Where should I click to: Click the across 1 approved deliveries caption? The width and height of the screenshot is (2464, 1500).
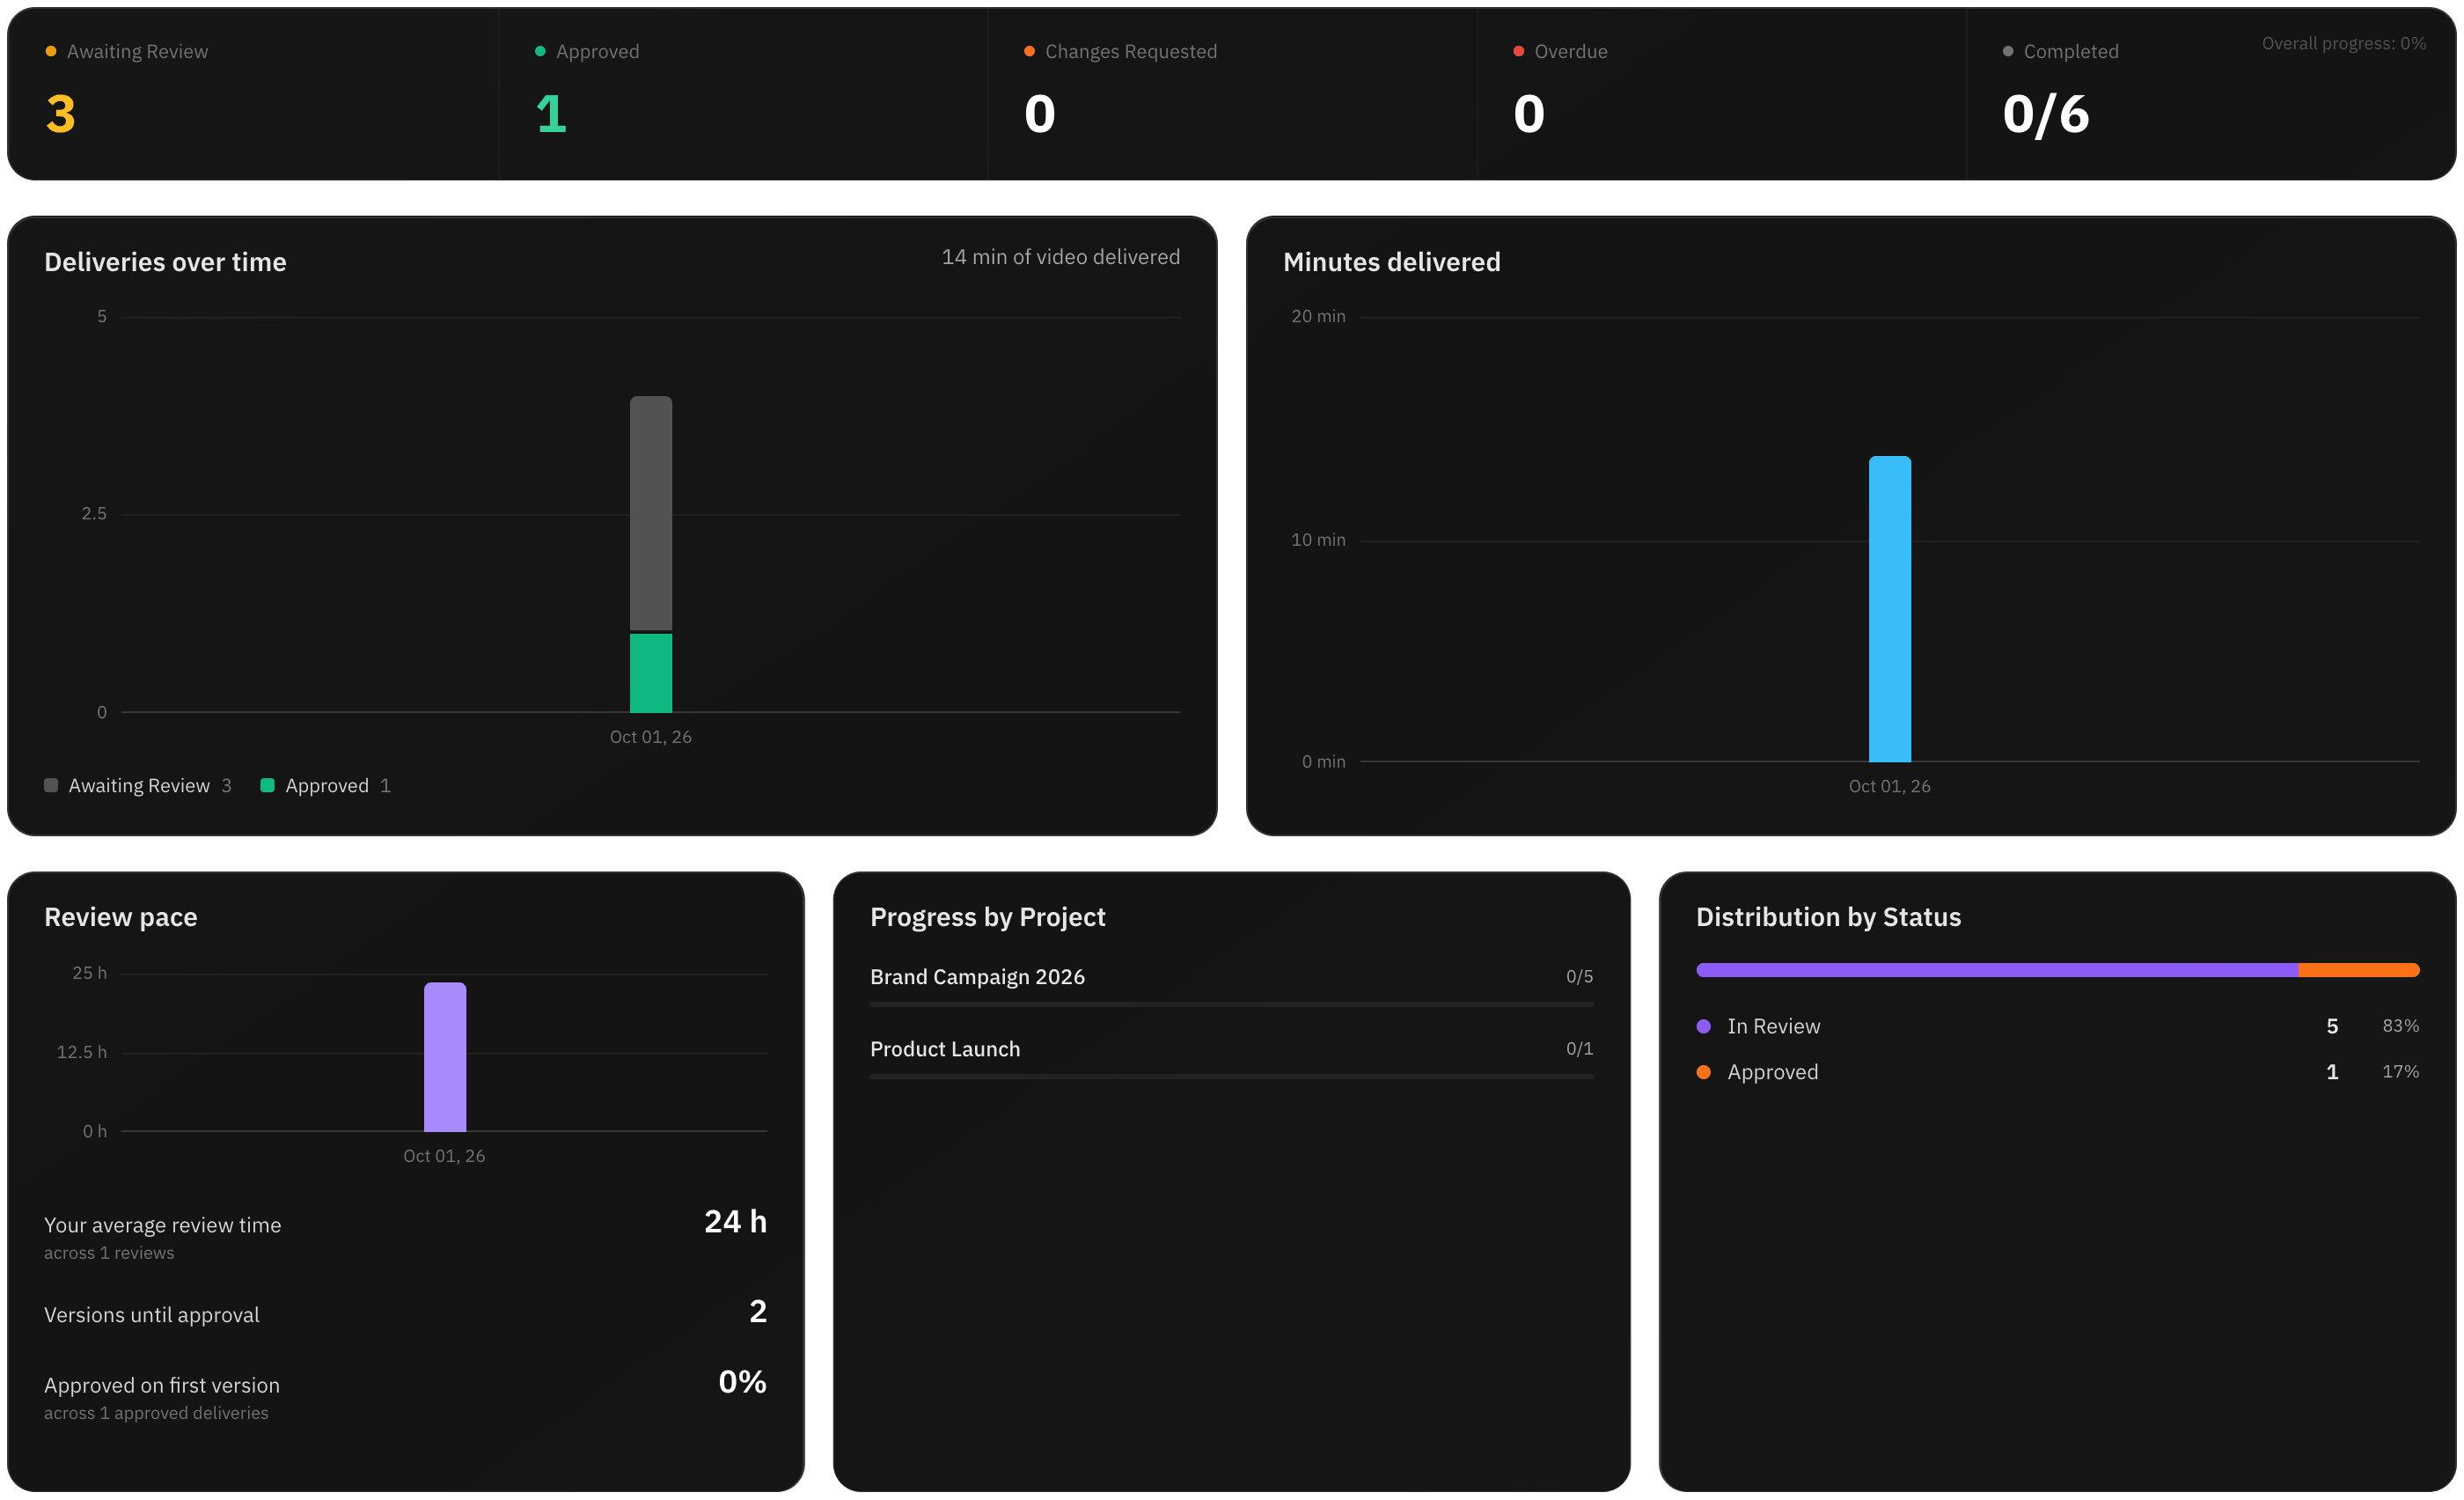click(156, 1414)
